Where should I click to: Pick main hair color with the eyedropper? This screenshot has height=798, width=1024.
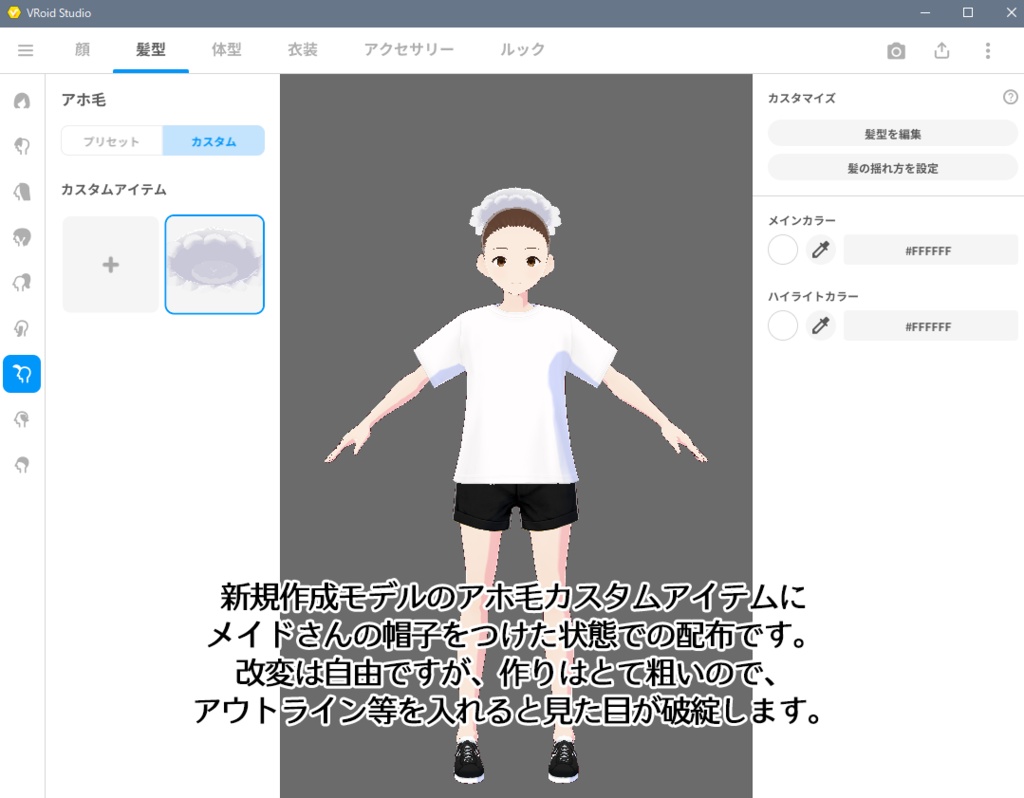(820, 250)
